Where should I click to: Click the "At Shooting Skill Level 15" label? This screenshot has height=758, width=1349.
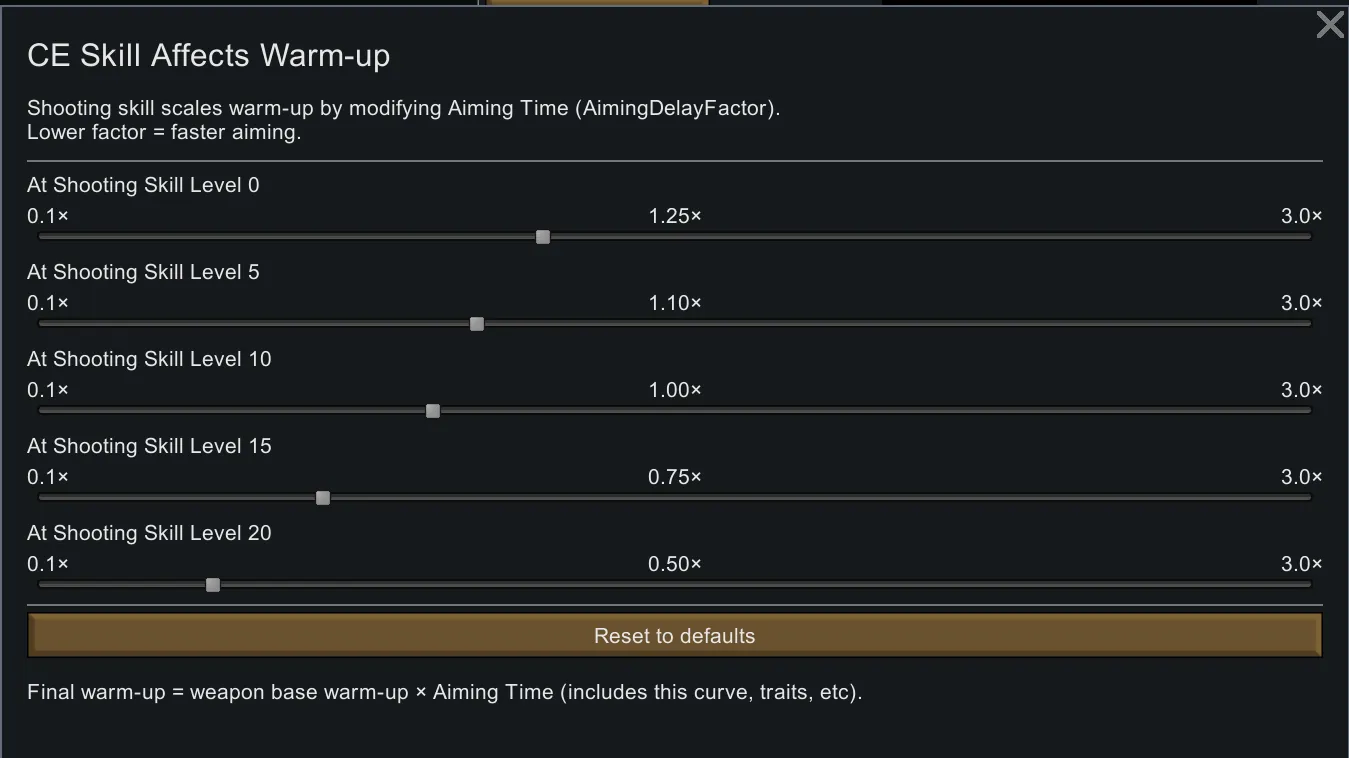tap(149, 446)
